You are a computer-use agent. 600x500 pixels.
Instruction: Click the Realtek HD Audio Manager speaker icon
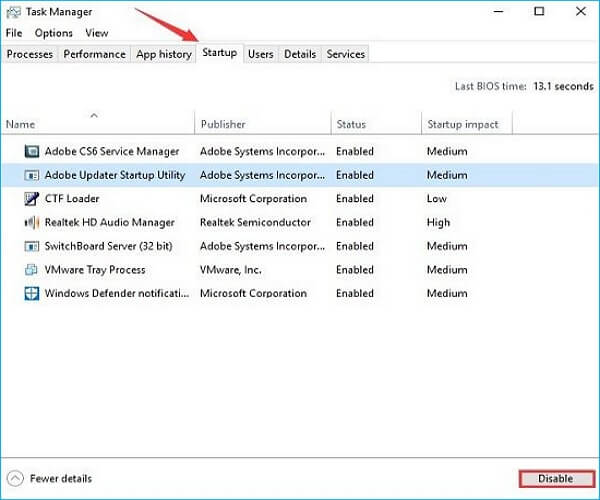click(31, 223)
